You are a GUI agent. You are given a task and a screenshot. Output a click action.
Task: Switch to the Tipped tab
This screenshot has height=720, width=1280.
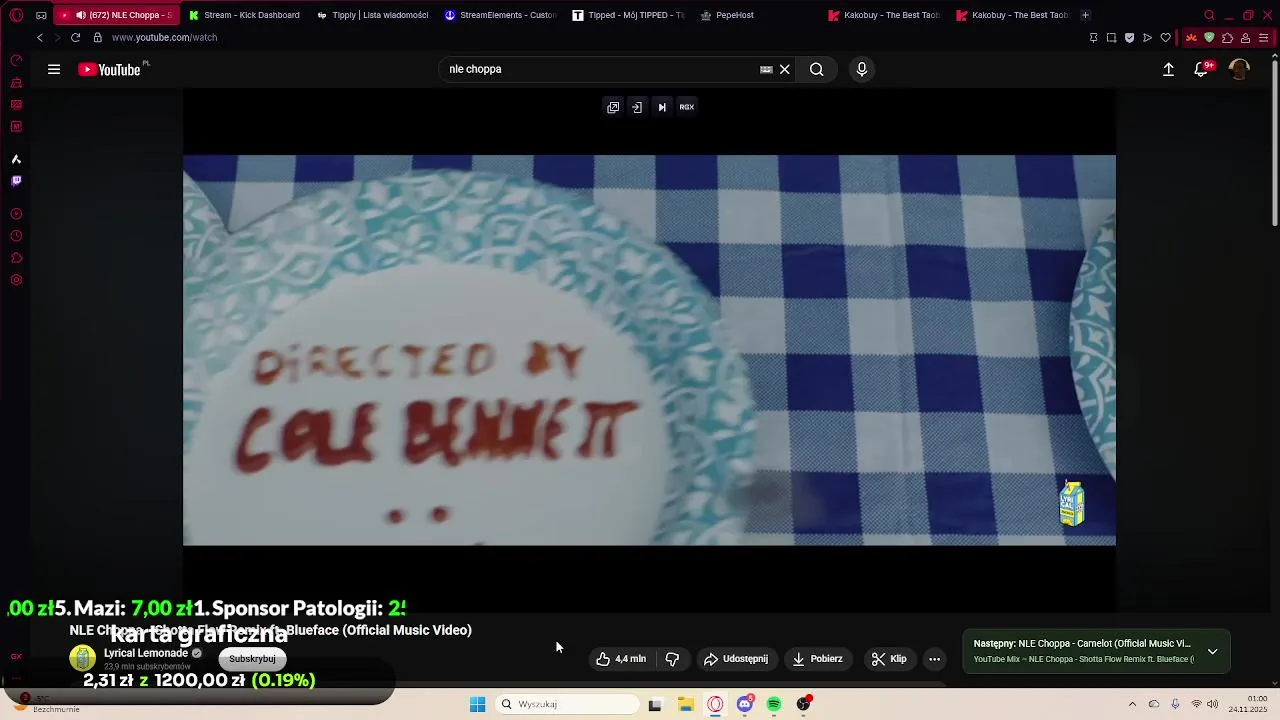point(629,15)
